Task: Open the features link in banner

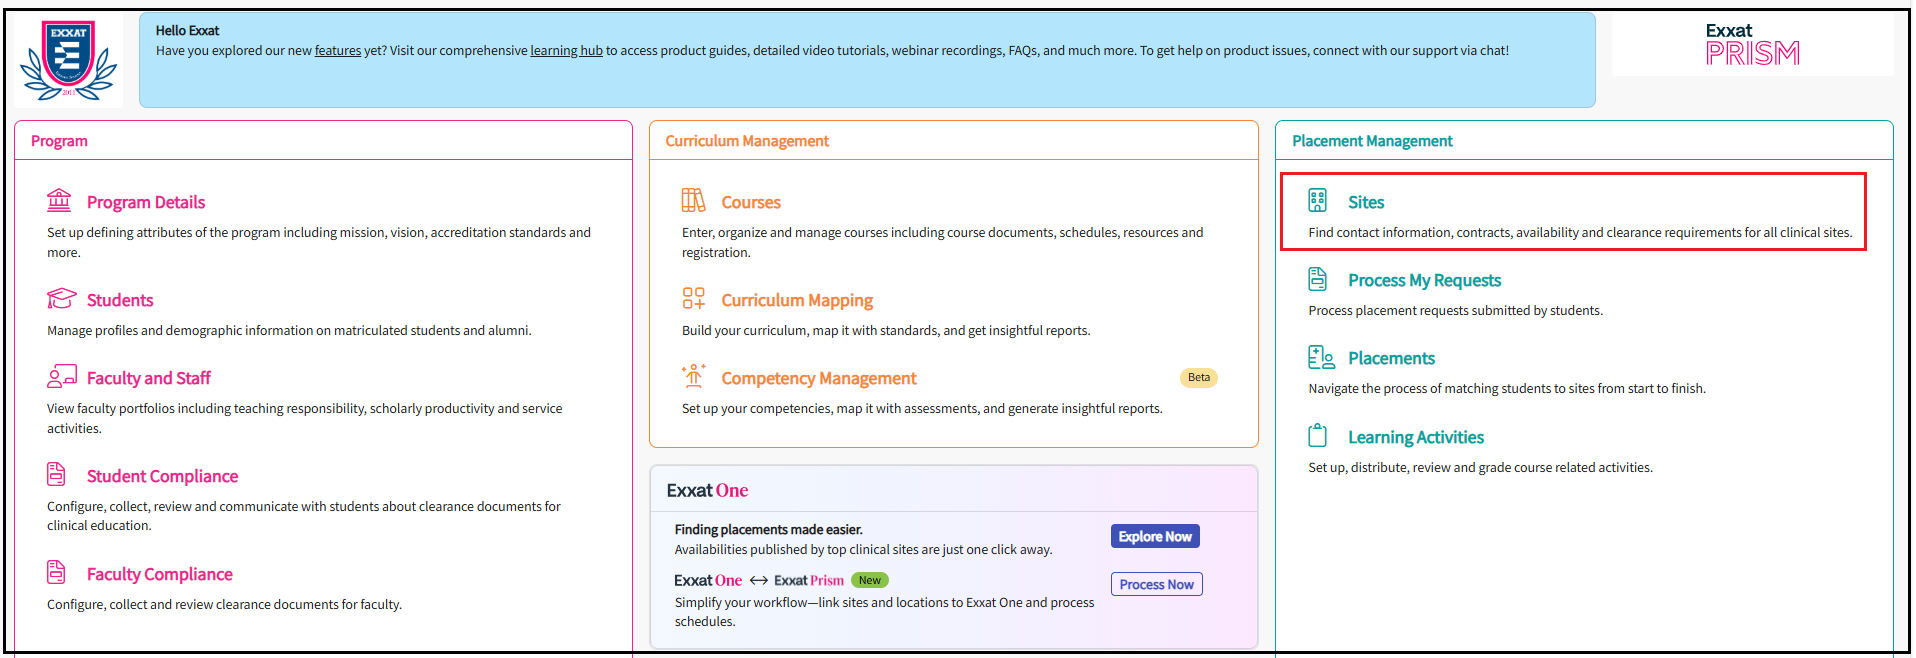Action: coord(338,51)
